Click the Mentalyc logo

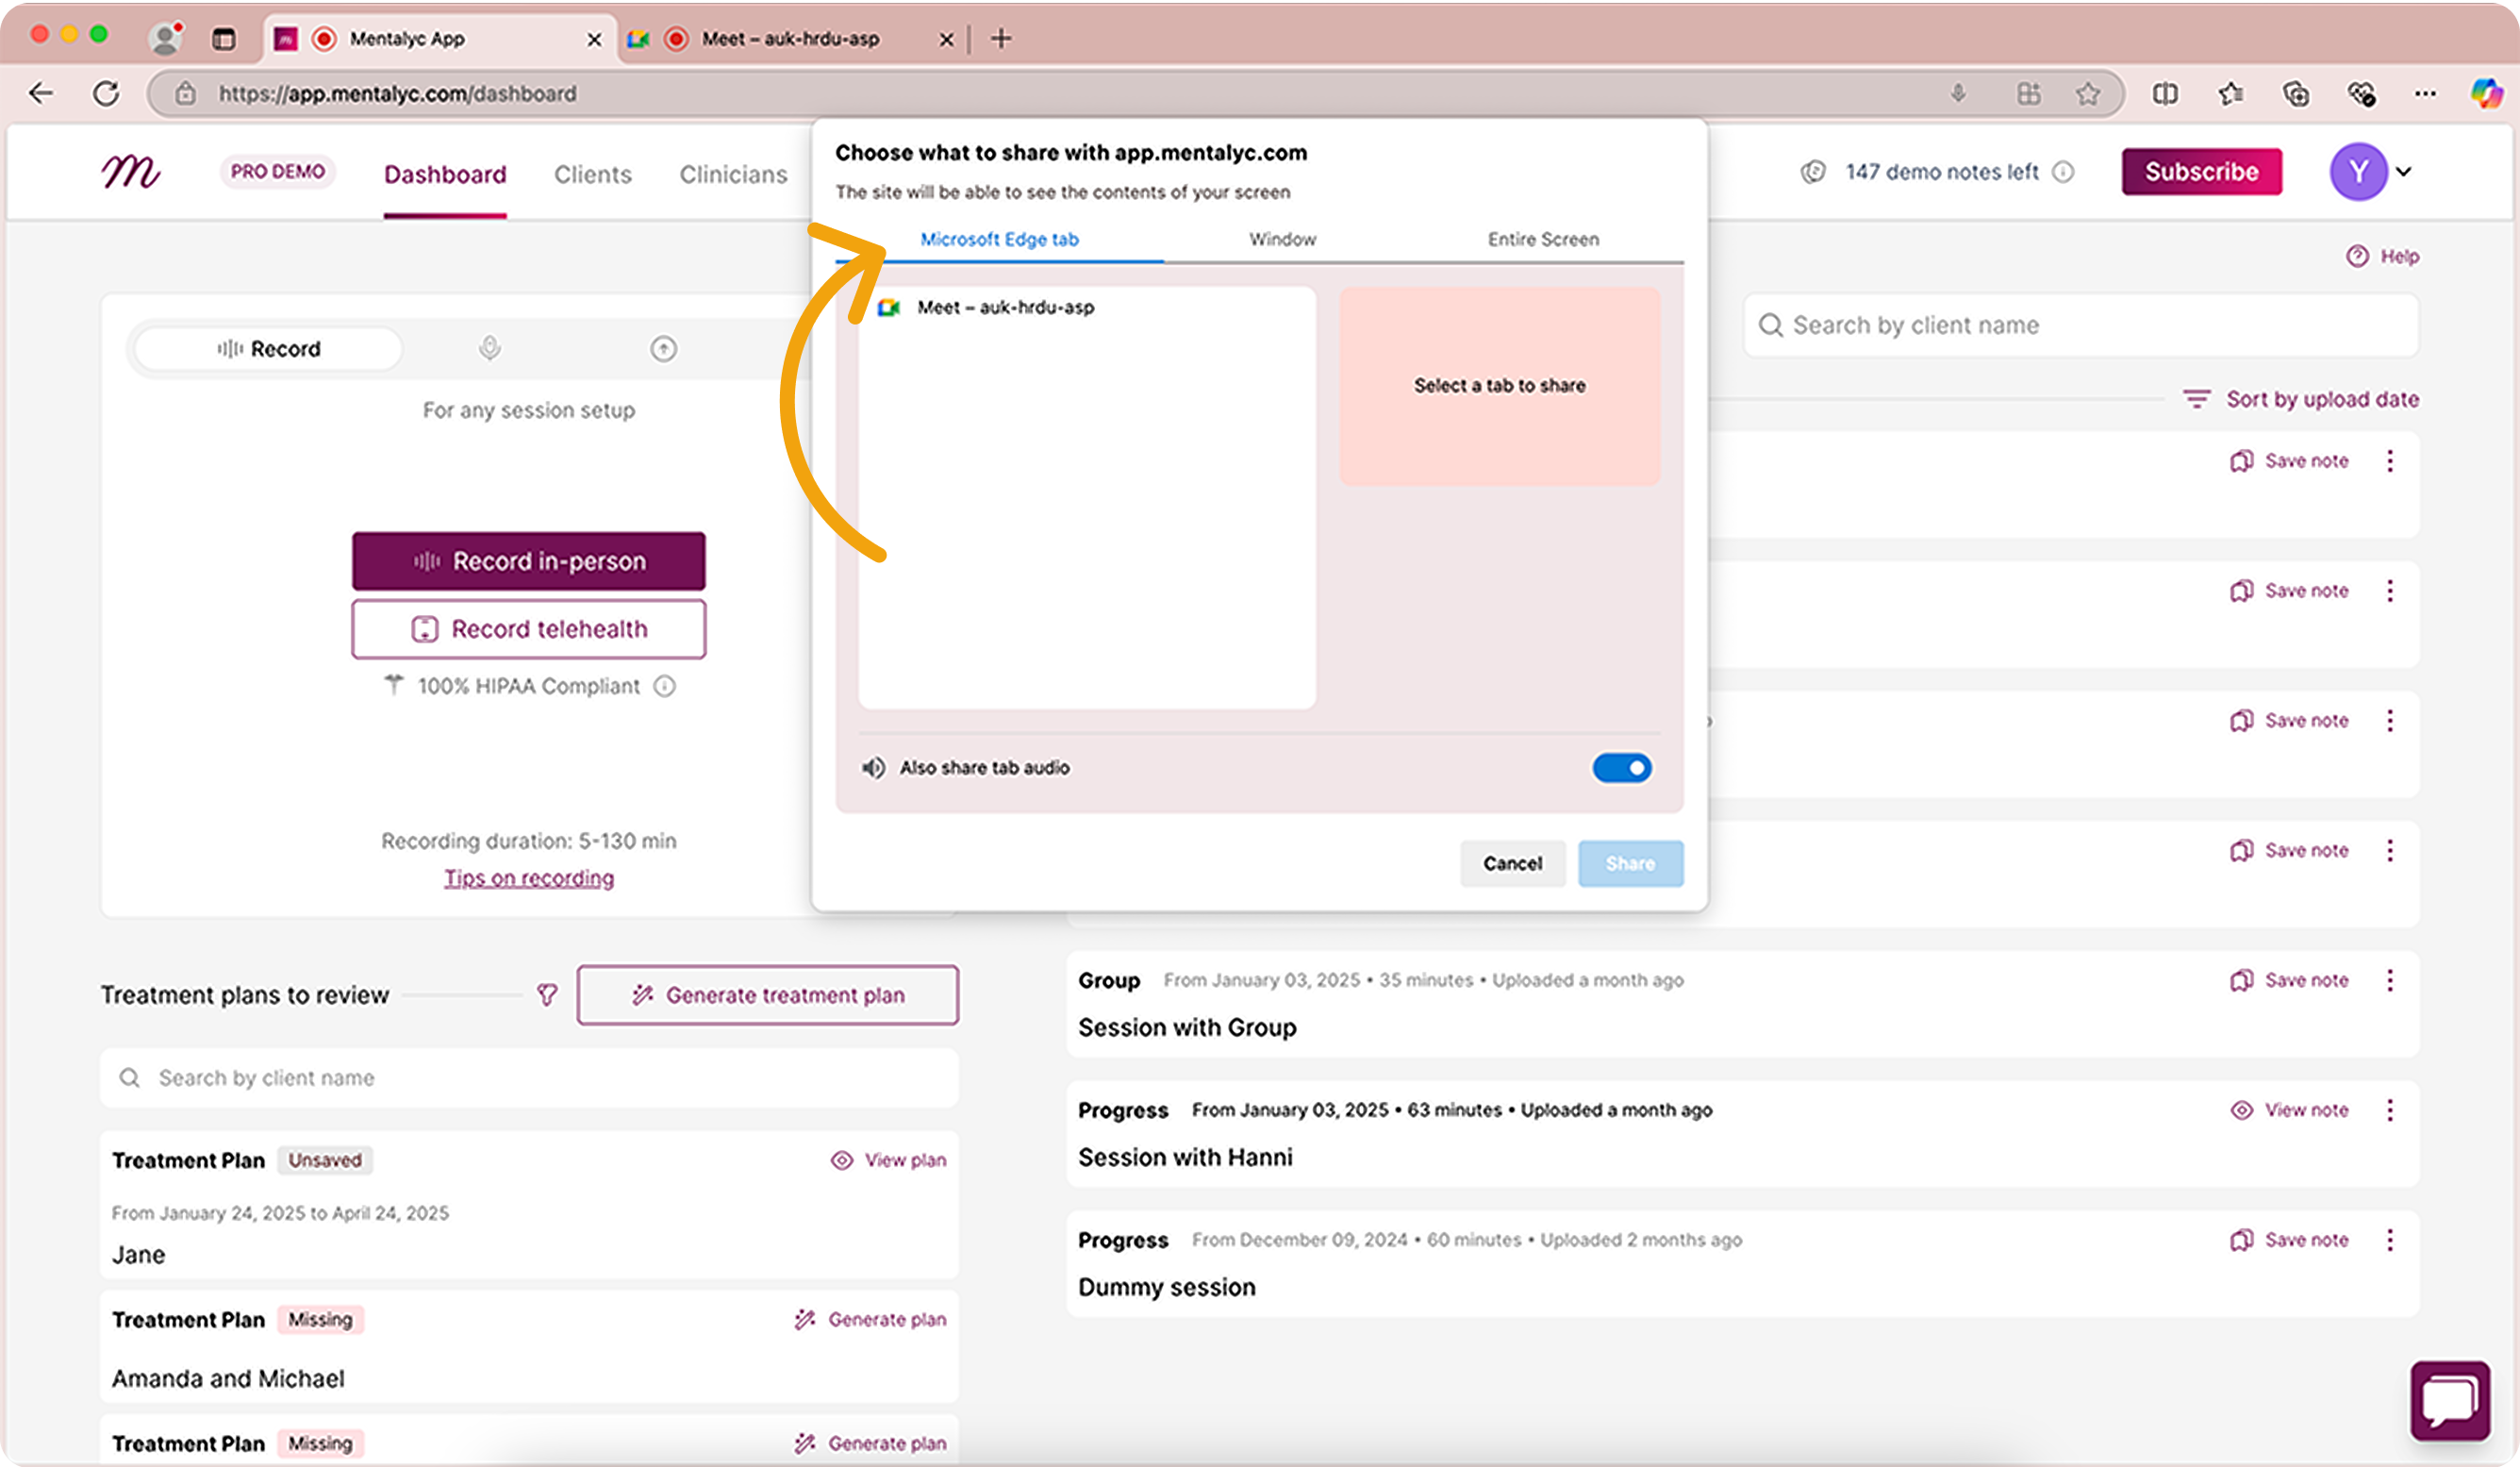click(130, 172)
